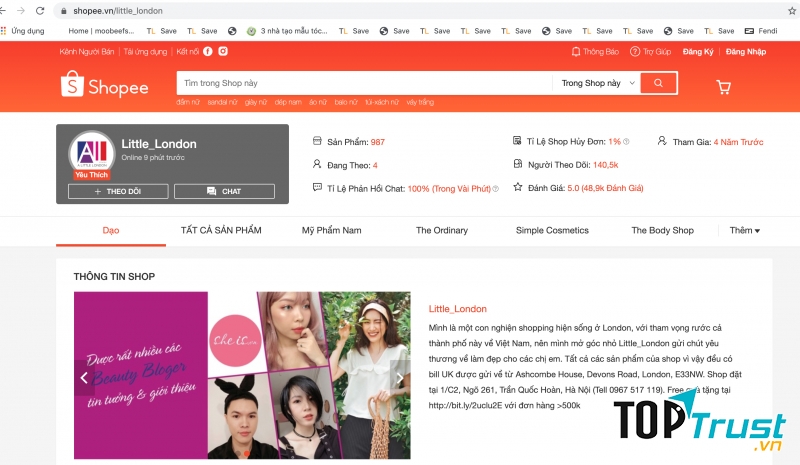The image size is (800, 465).
Task: Click Tải ứng dụng download link
Action: pos(145,52)
